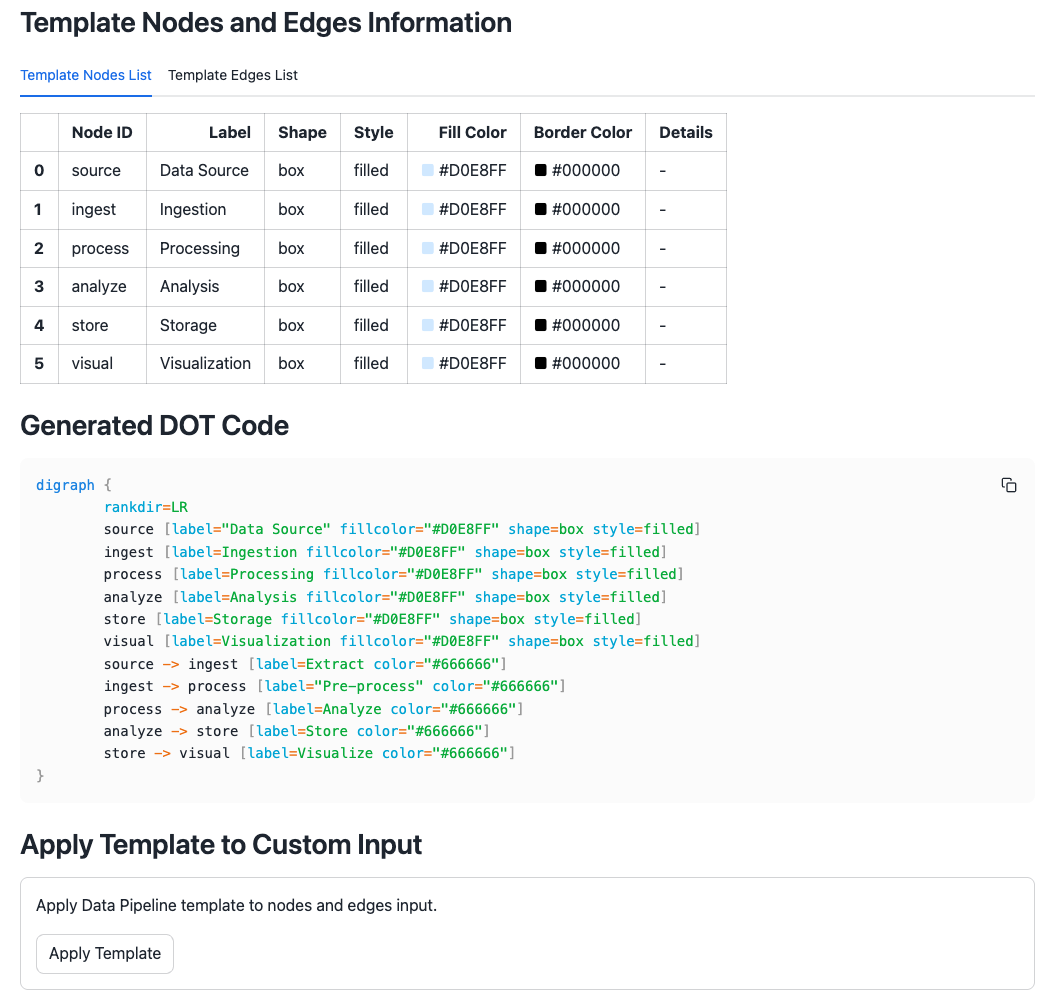The width and height of the screenshot is (1052, 996).
Task: Click the Details column header
Action: coord(686,132)
